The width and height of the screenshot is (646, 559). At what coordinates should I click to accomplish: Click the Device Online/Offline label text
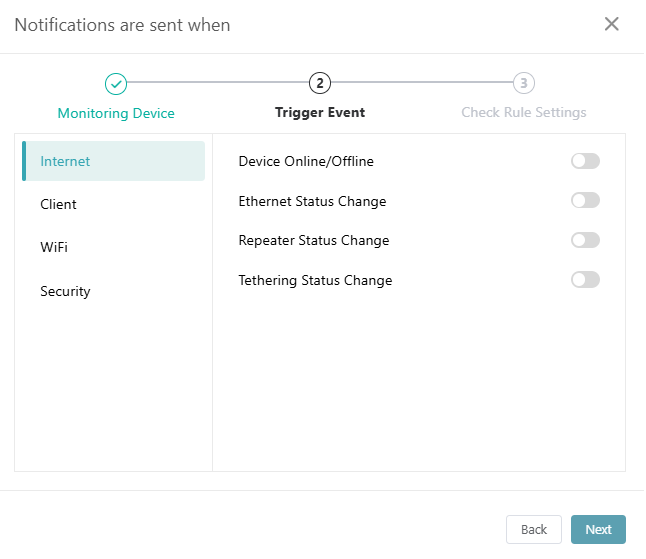(x=306, y=161)
